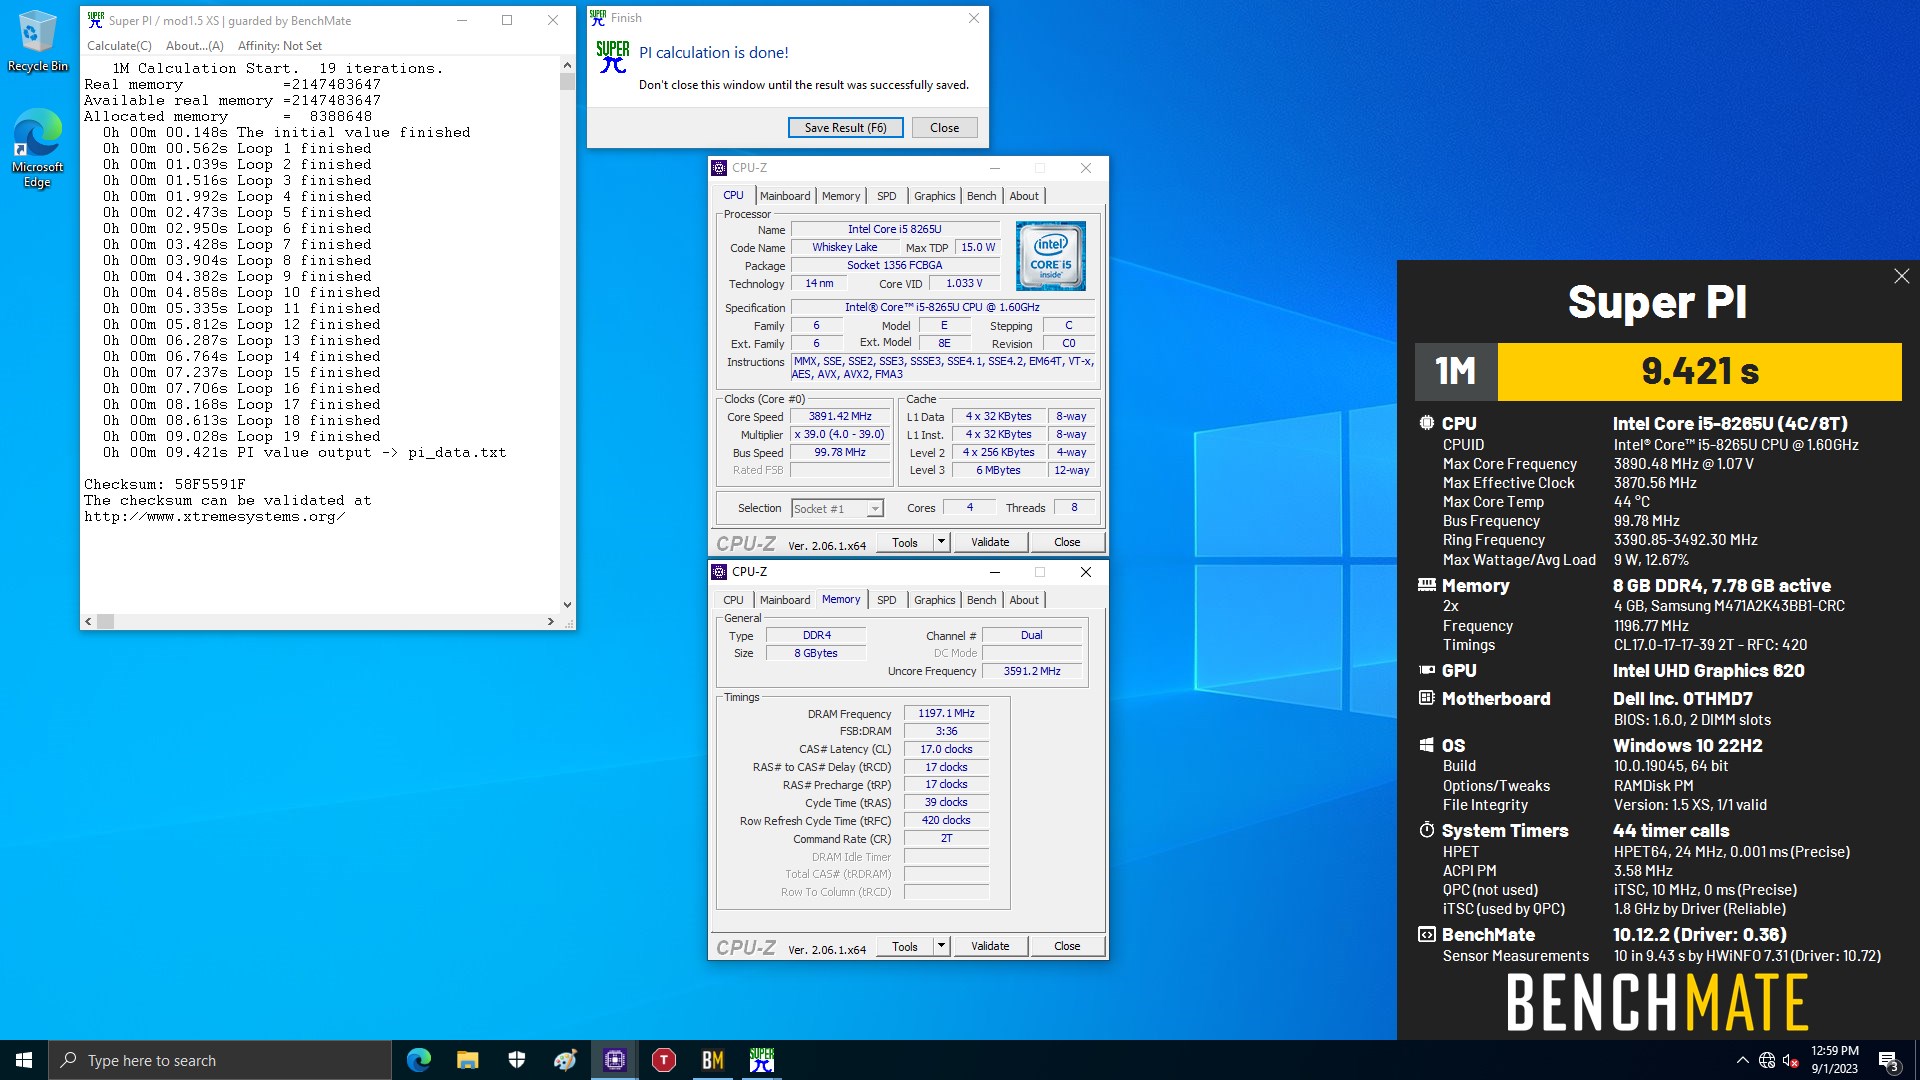Close the BenchMate Super PI result panel

pos(1901,276)
